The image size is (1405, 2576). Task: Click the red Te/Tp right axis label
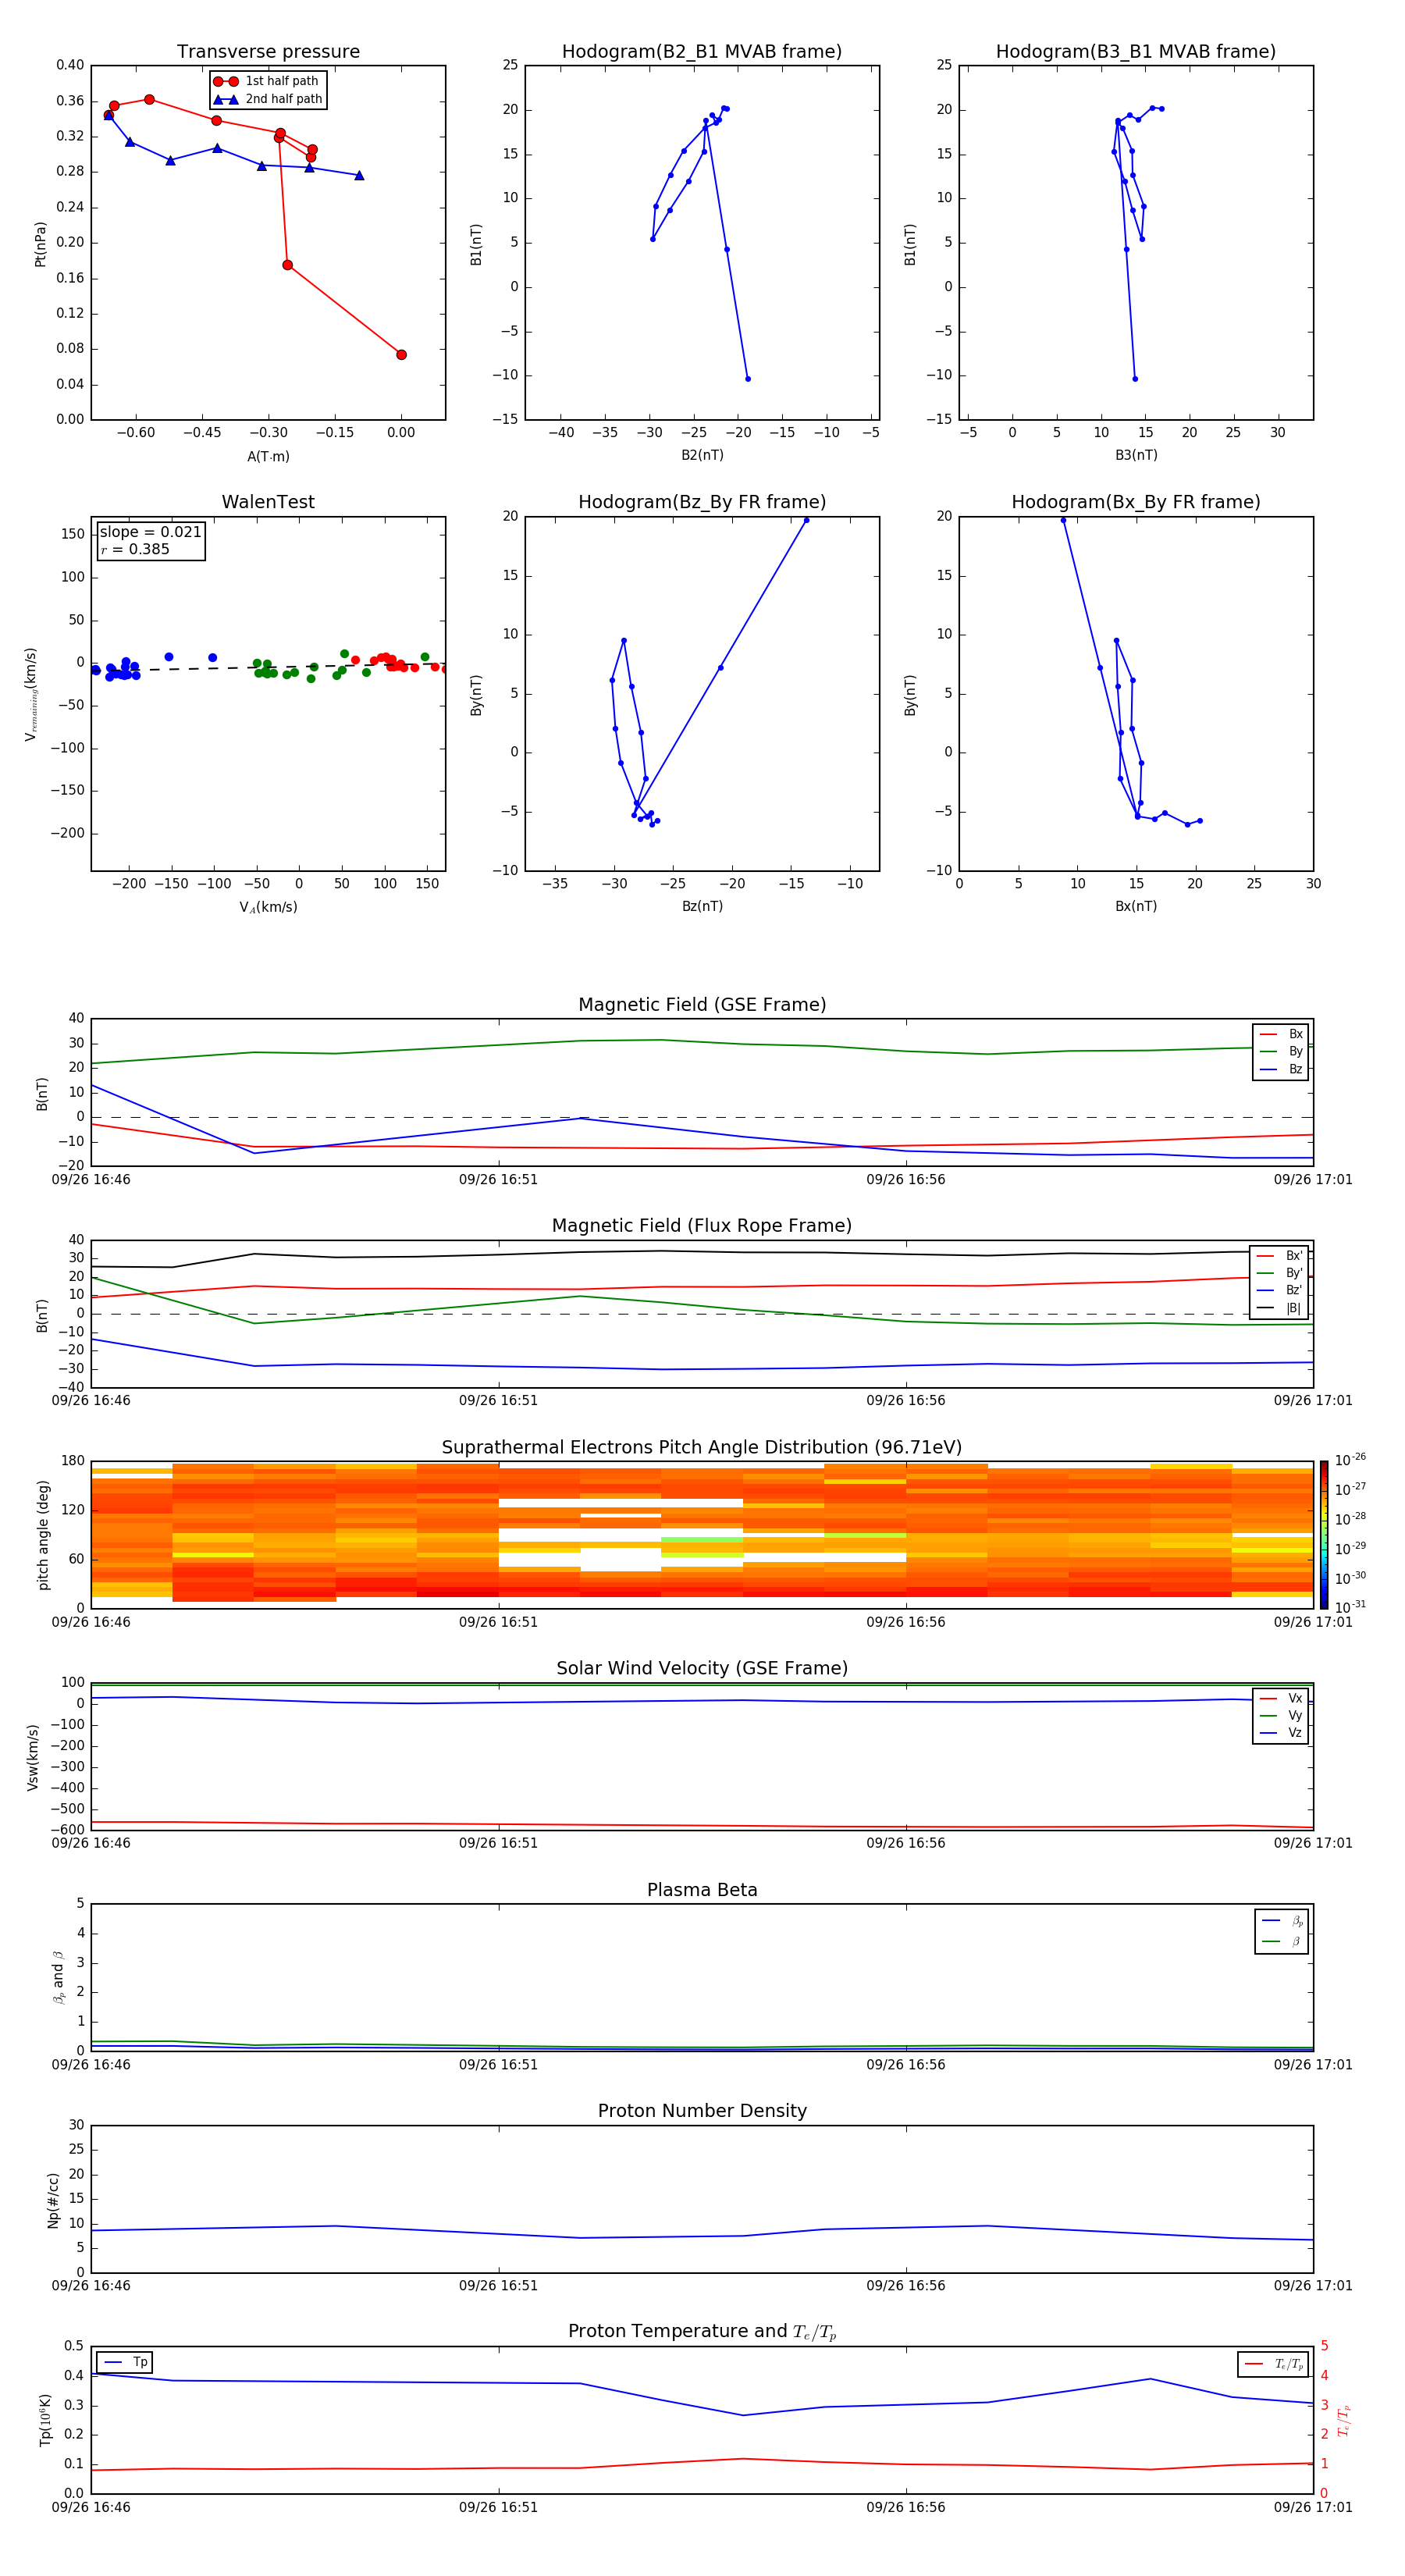point(1343,2420)
